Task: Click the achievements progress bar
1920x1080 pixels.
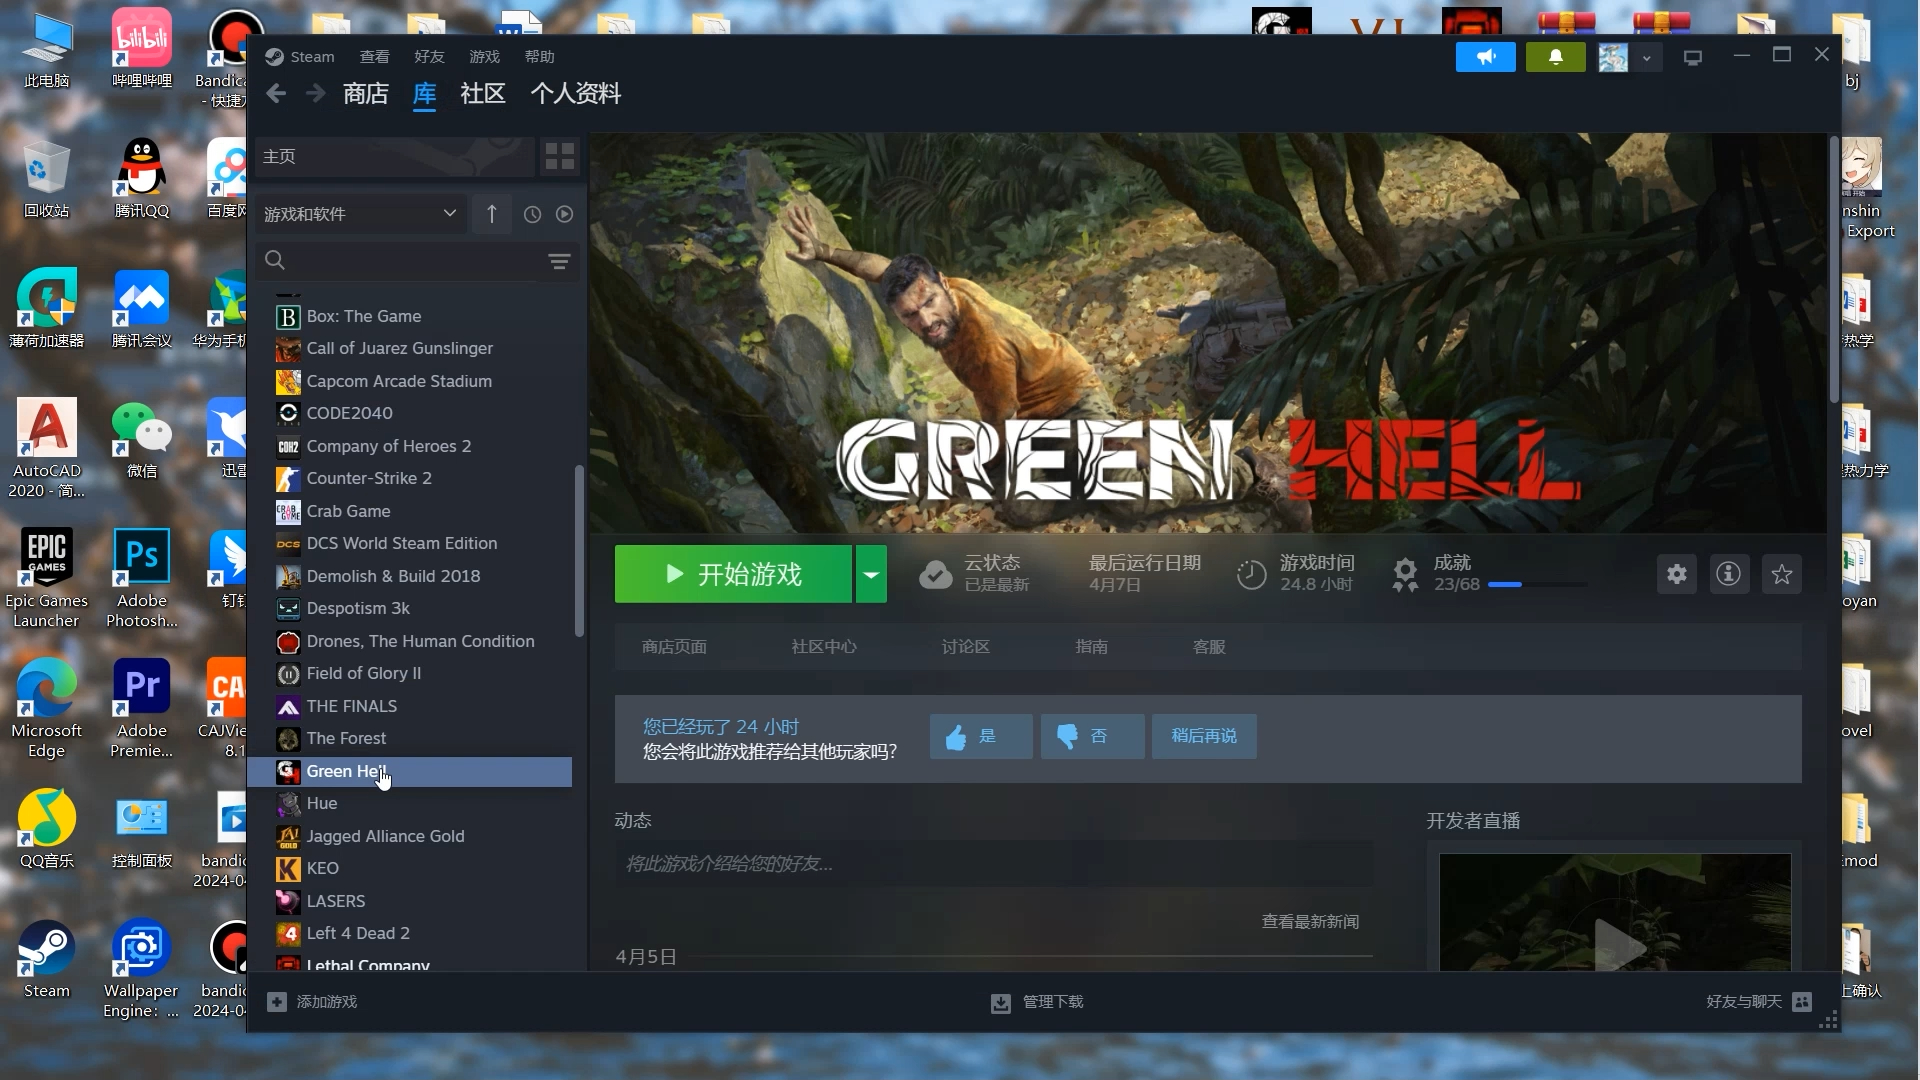Action: click(1536, 584)
